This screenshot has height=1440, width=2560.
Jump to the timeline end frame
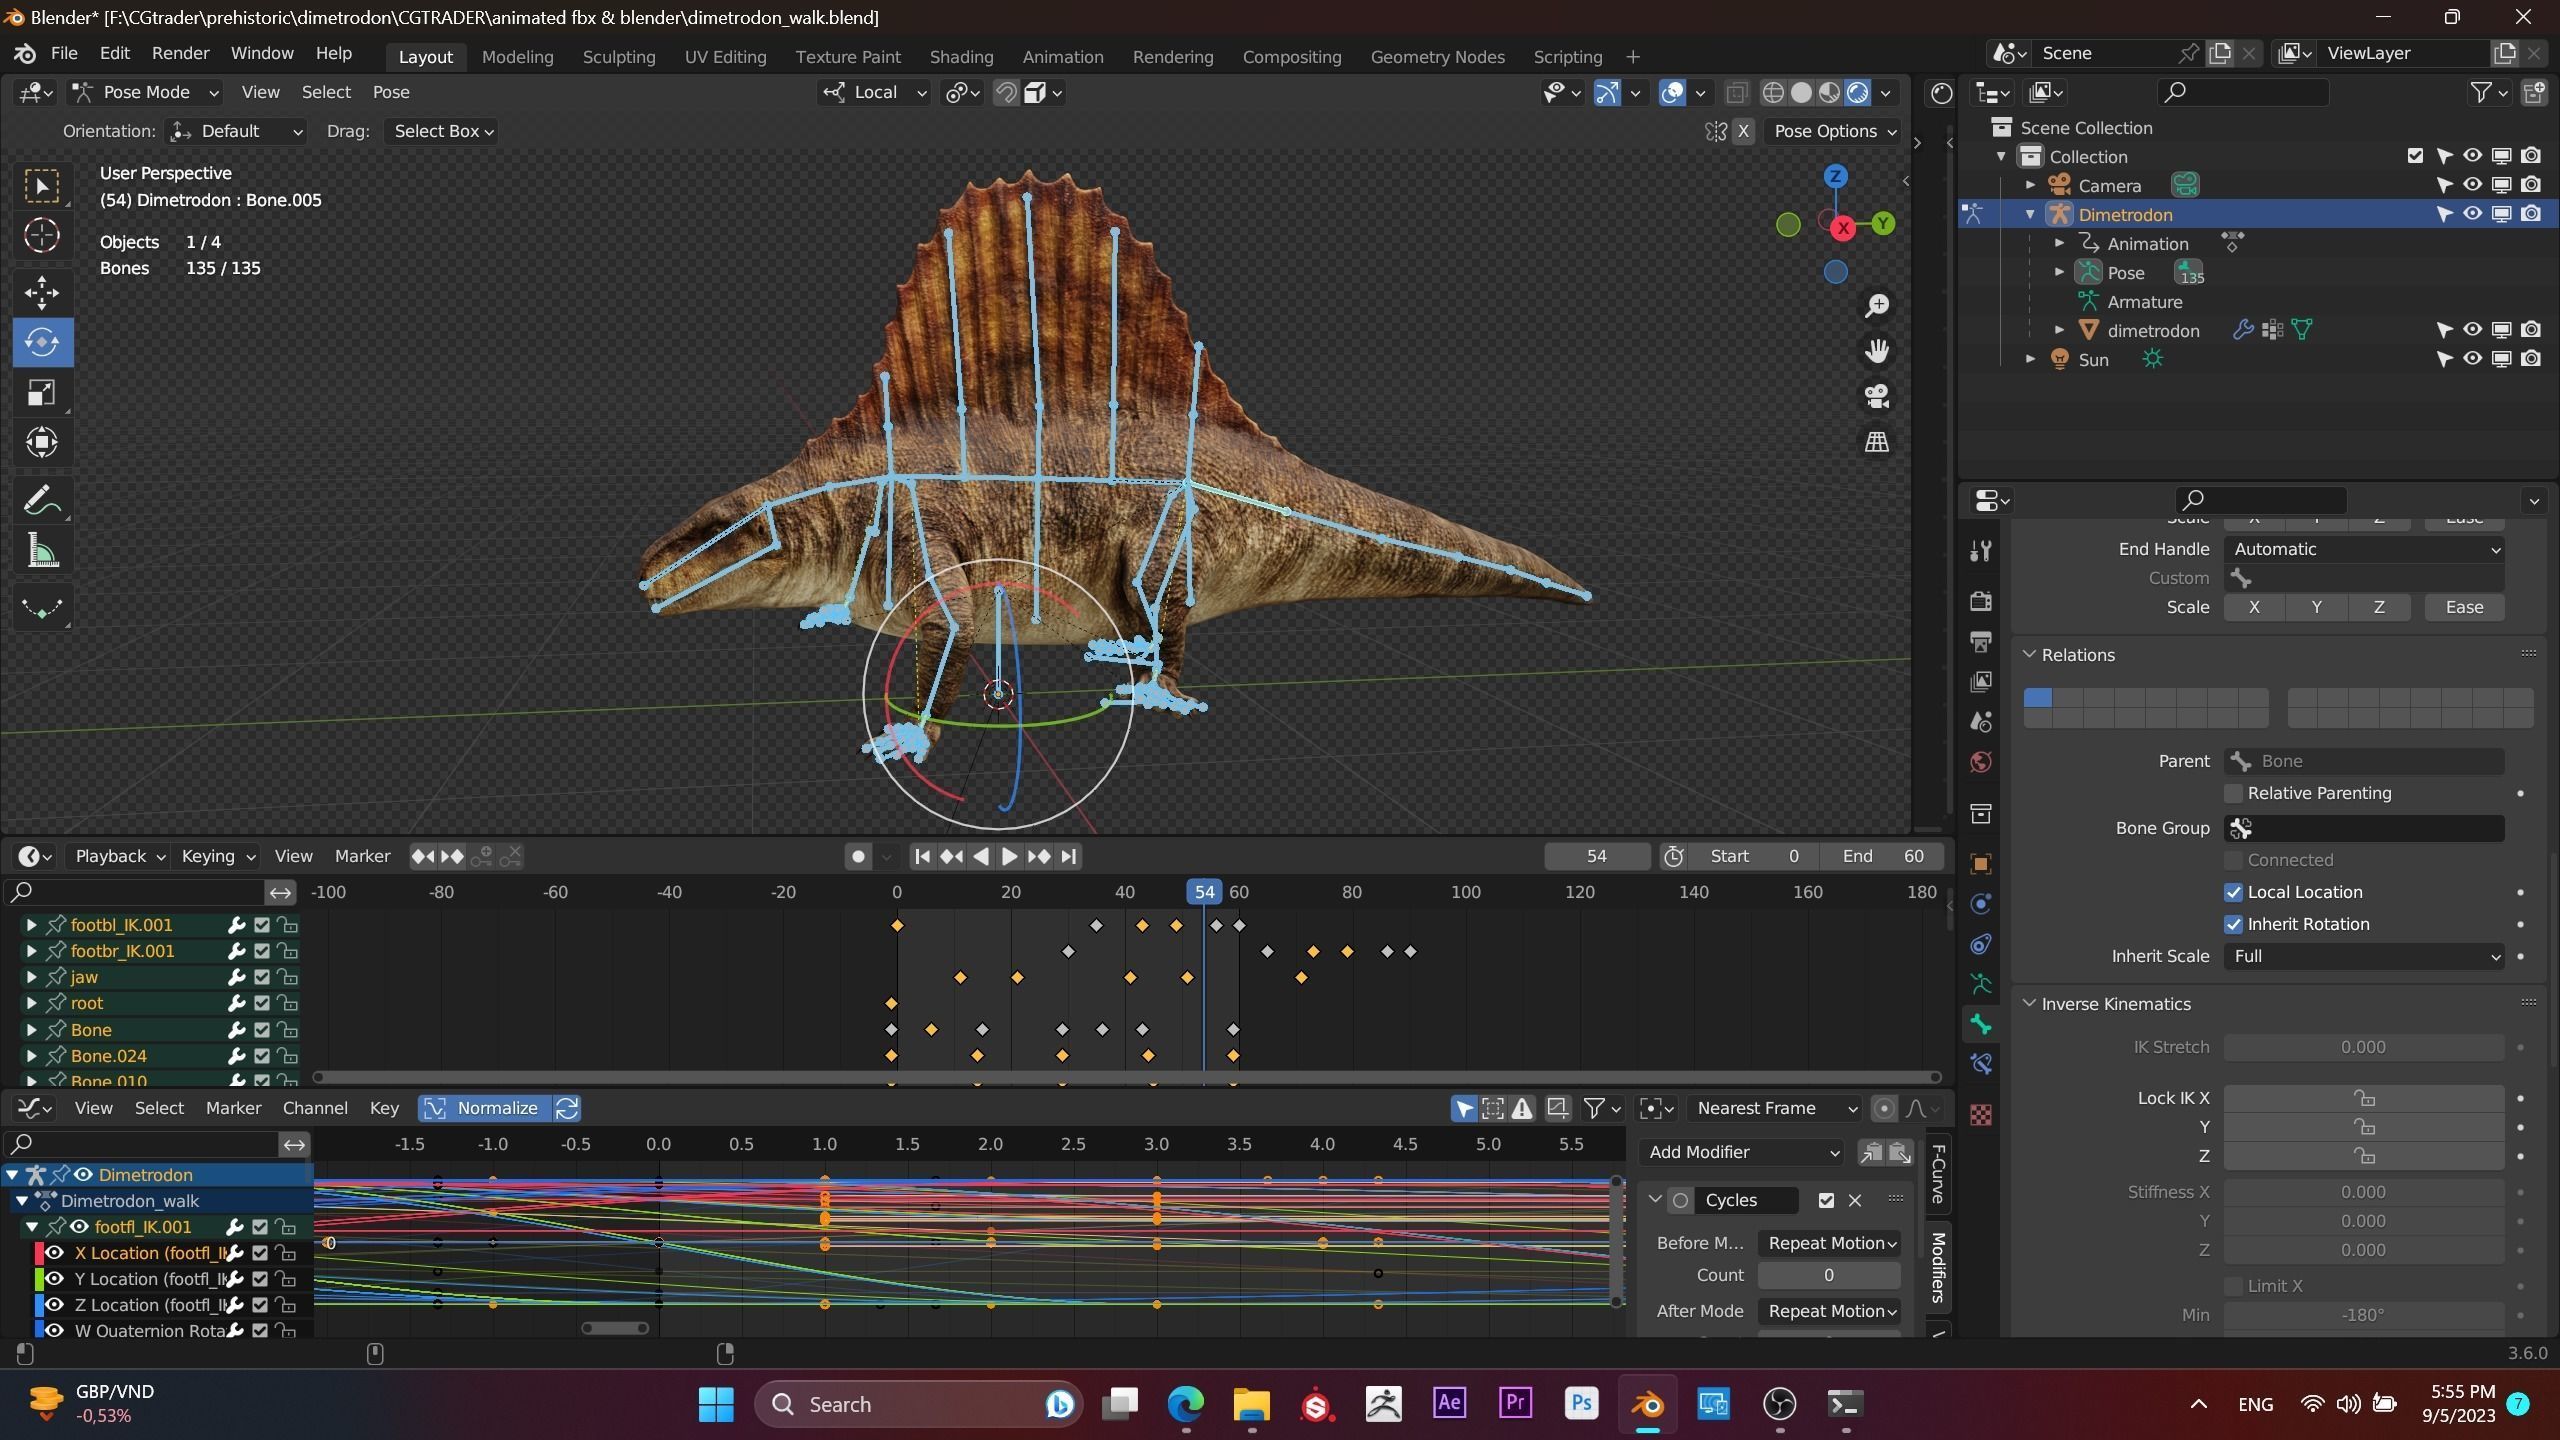pos(1069,856)
